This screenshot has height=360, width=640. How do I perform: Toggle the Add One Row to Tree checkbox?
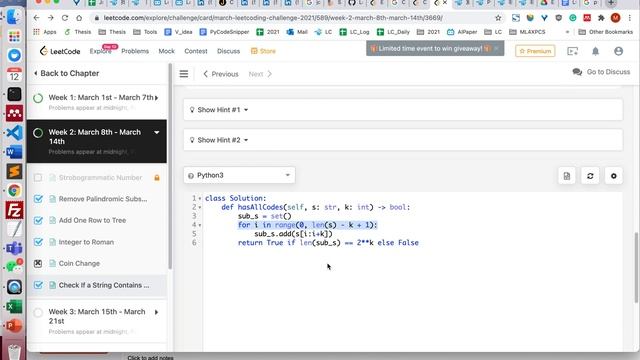click(38, 220)
